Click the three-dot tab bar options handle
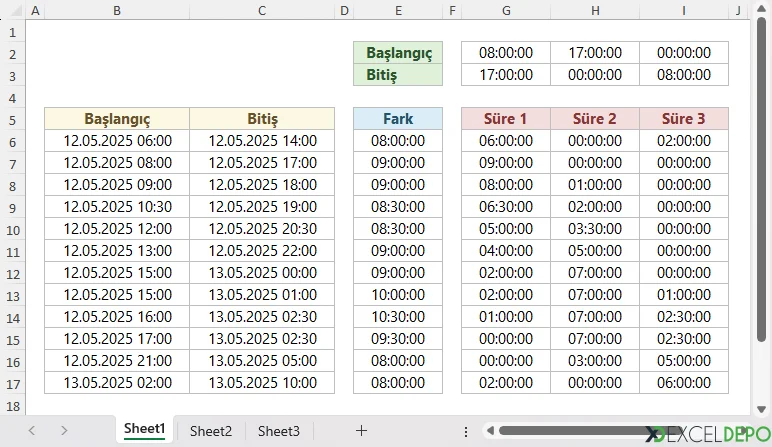This screenshot has width=772, height=447. pyautogui.click(x=466, y=431)
